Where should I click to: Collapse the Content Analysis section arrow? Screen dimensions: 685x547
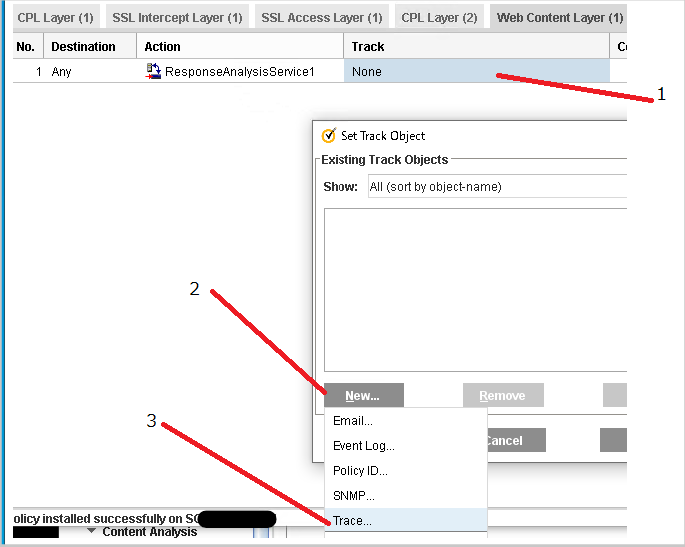tap(91, 531)
